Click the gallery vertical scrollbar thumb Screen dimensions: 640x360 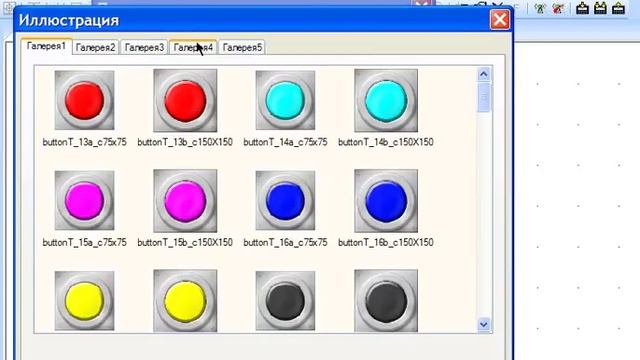tap(484, 97)
